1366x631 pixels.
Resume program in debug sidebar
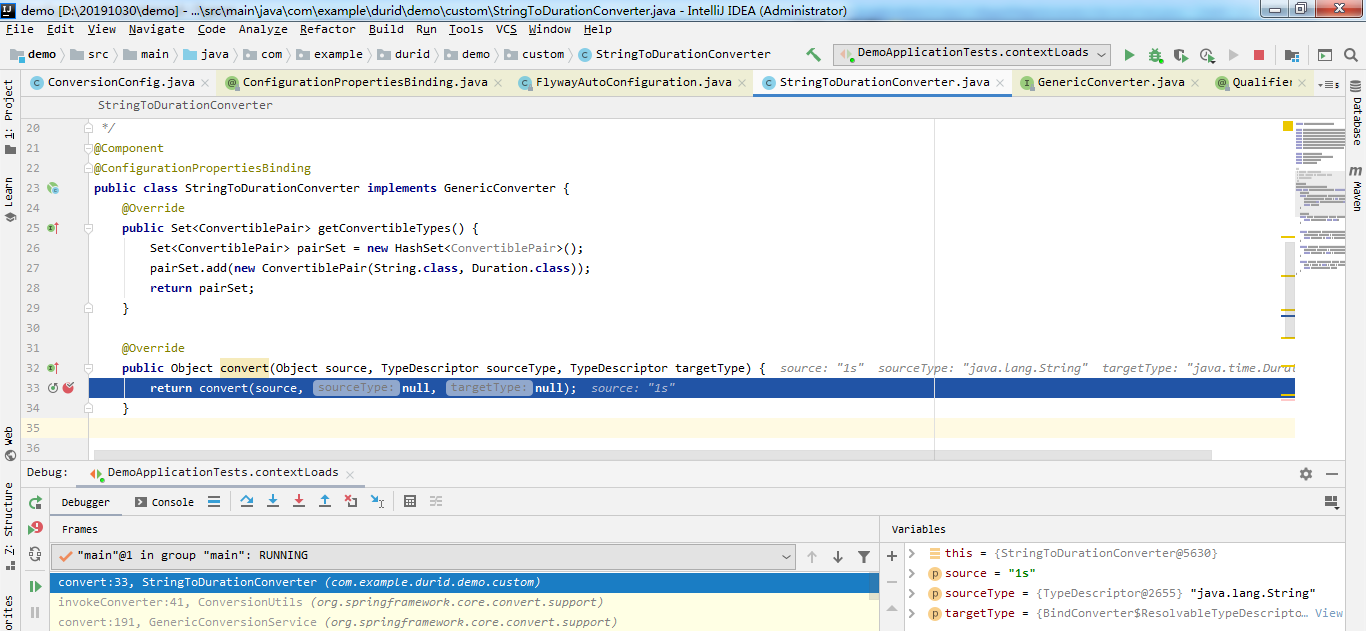[x=36, y=586]
